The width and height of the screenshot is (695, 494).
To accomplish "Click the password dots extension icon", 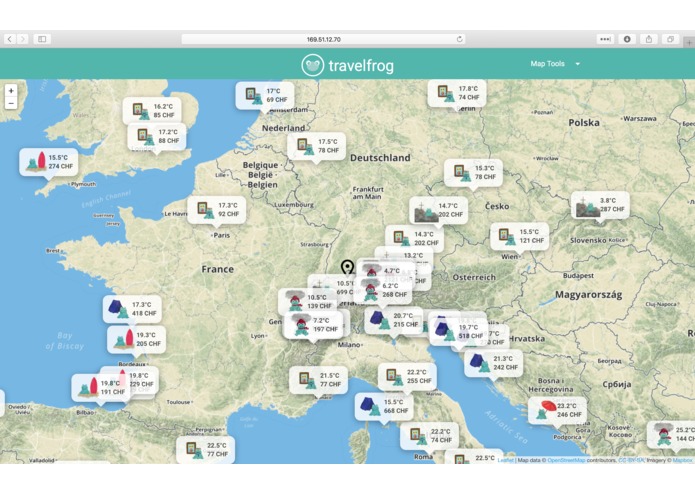I will coord(605,39).
